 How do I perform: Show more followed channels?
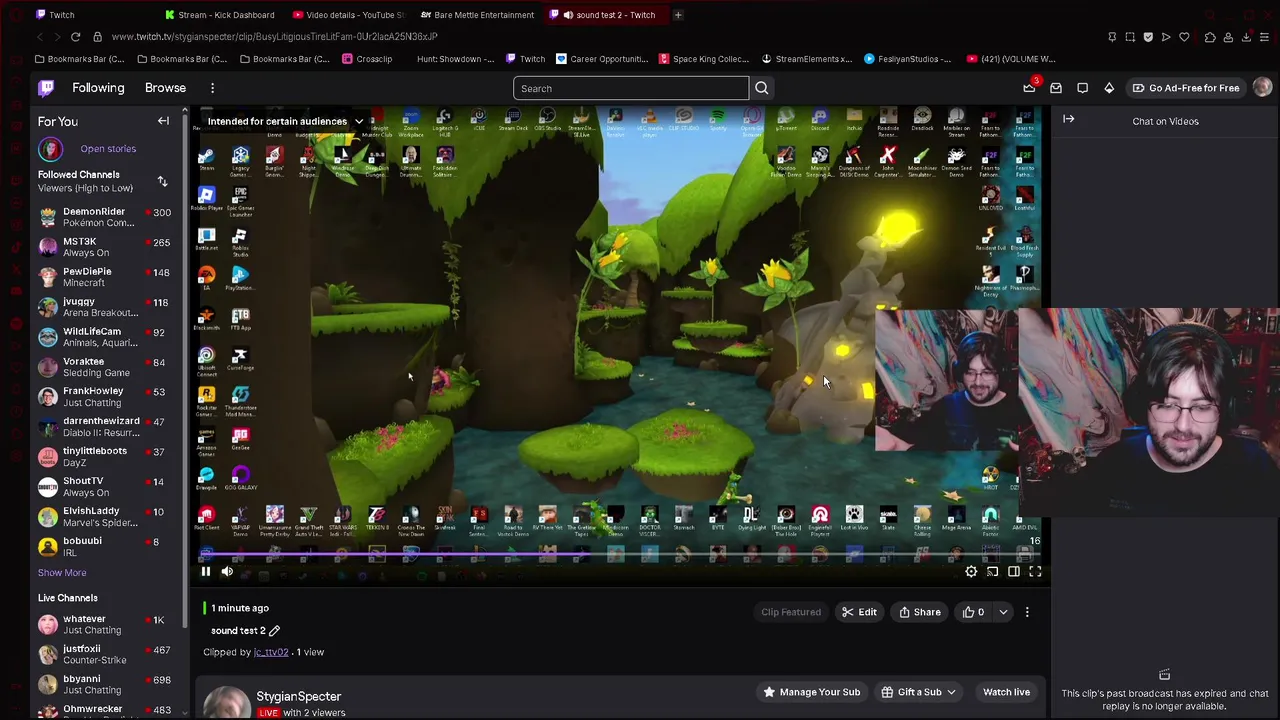coord(62,573)
